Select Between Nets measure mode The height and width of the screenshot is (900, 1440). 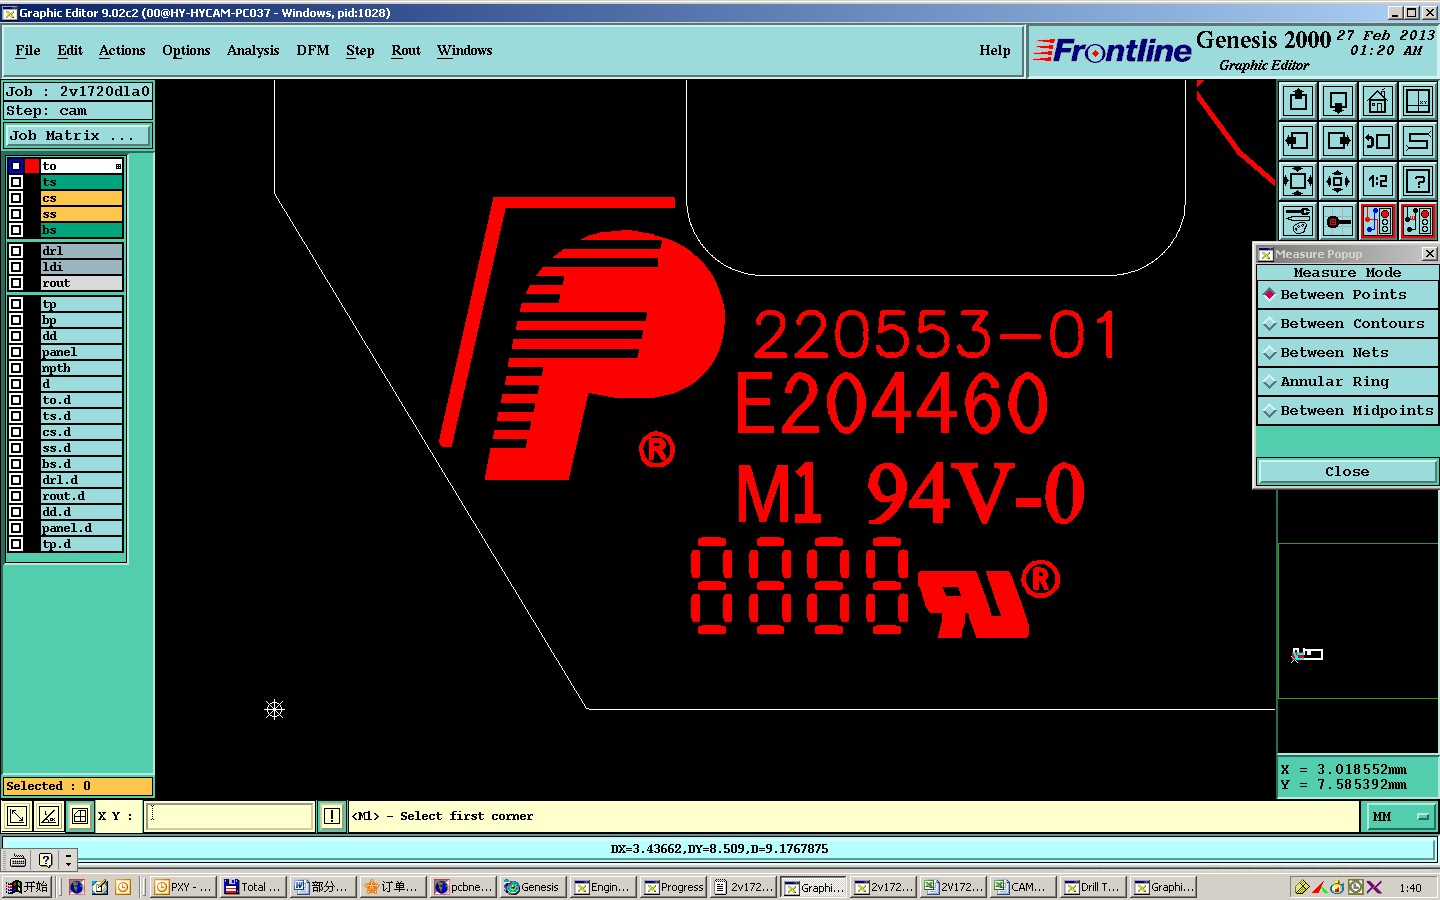click(1347, 353)
